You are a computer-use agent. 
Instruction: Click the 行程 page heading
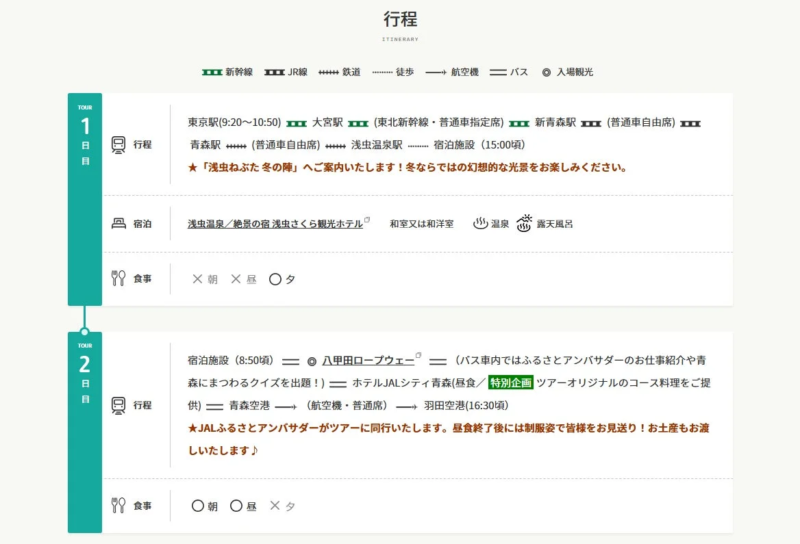(x=401, y=19)
